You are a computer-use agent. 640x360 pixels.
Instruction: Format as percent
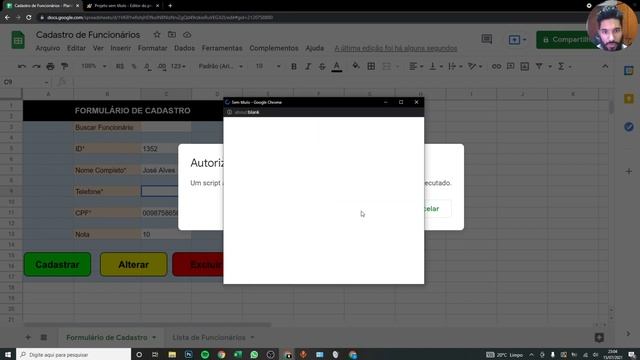(134, 66)
